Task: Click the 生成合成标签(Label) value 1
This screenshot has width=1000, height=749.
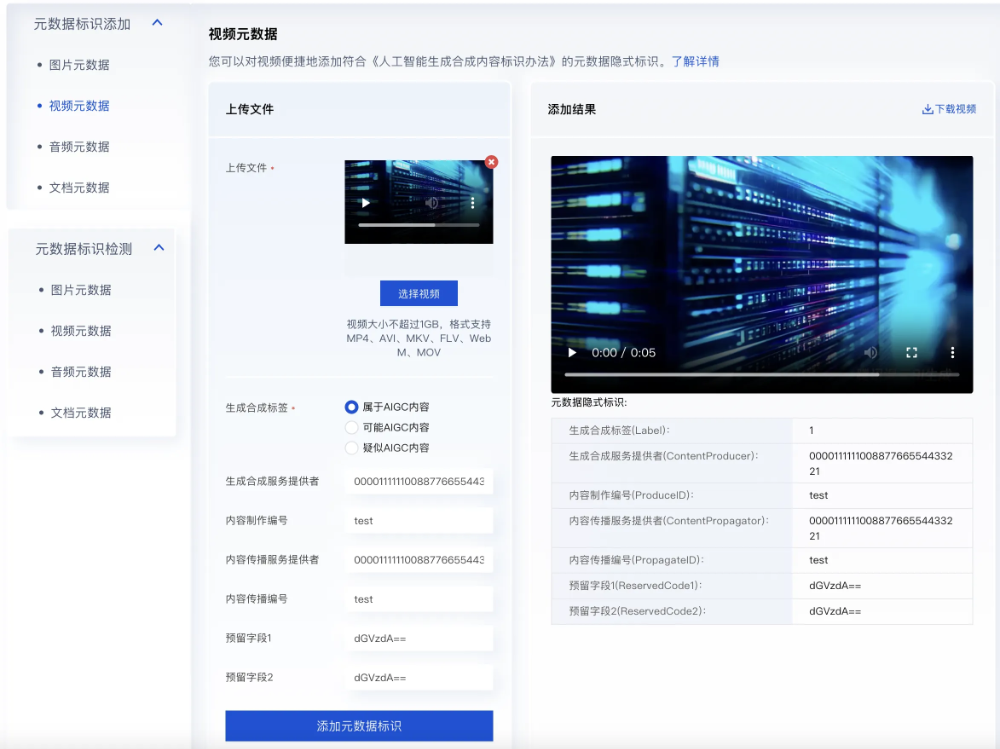Action: 811,431
